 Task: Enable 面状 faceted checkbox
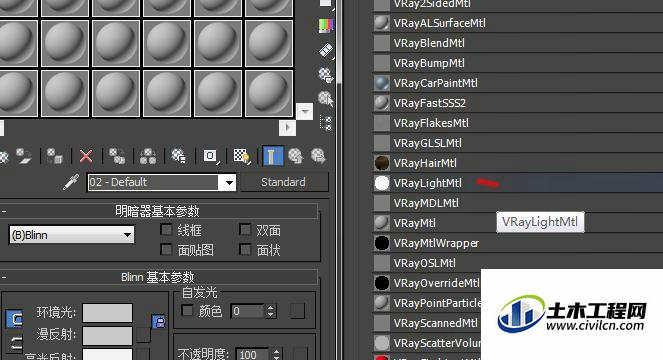coord(245,250)
